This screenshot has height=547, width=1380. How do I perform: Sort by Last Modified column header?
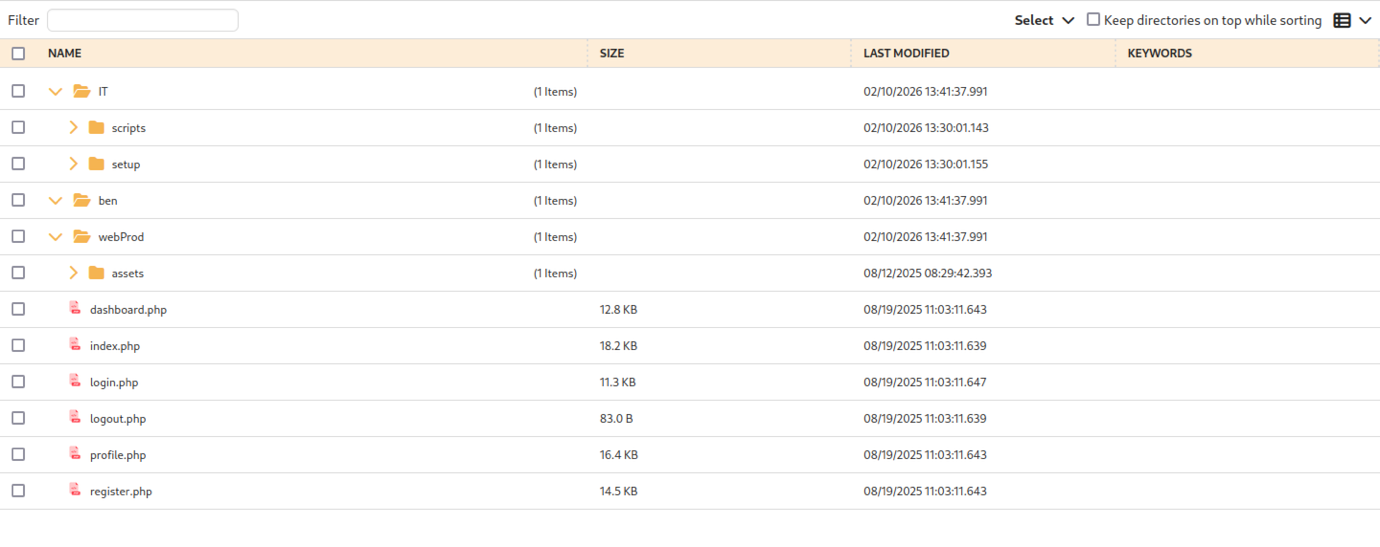(x=906, y=54)
